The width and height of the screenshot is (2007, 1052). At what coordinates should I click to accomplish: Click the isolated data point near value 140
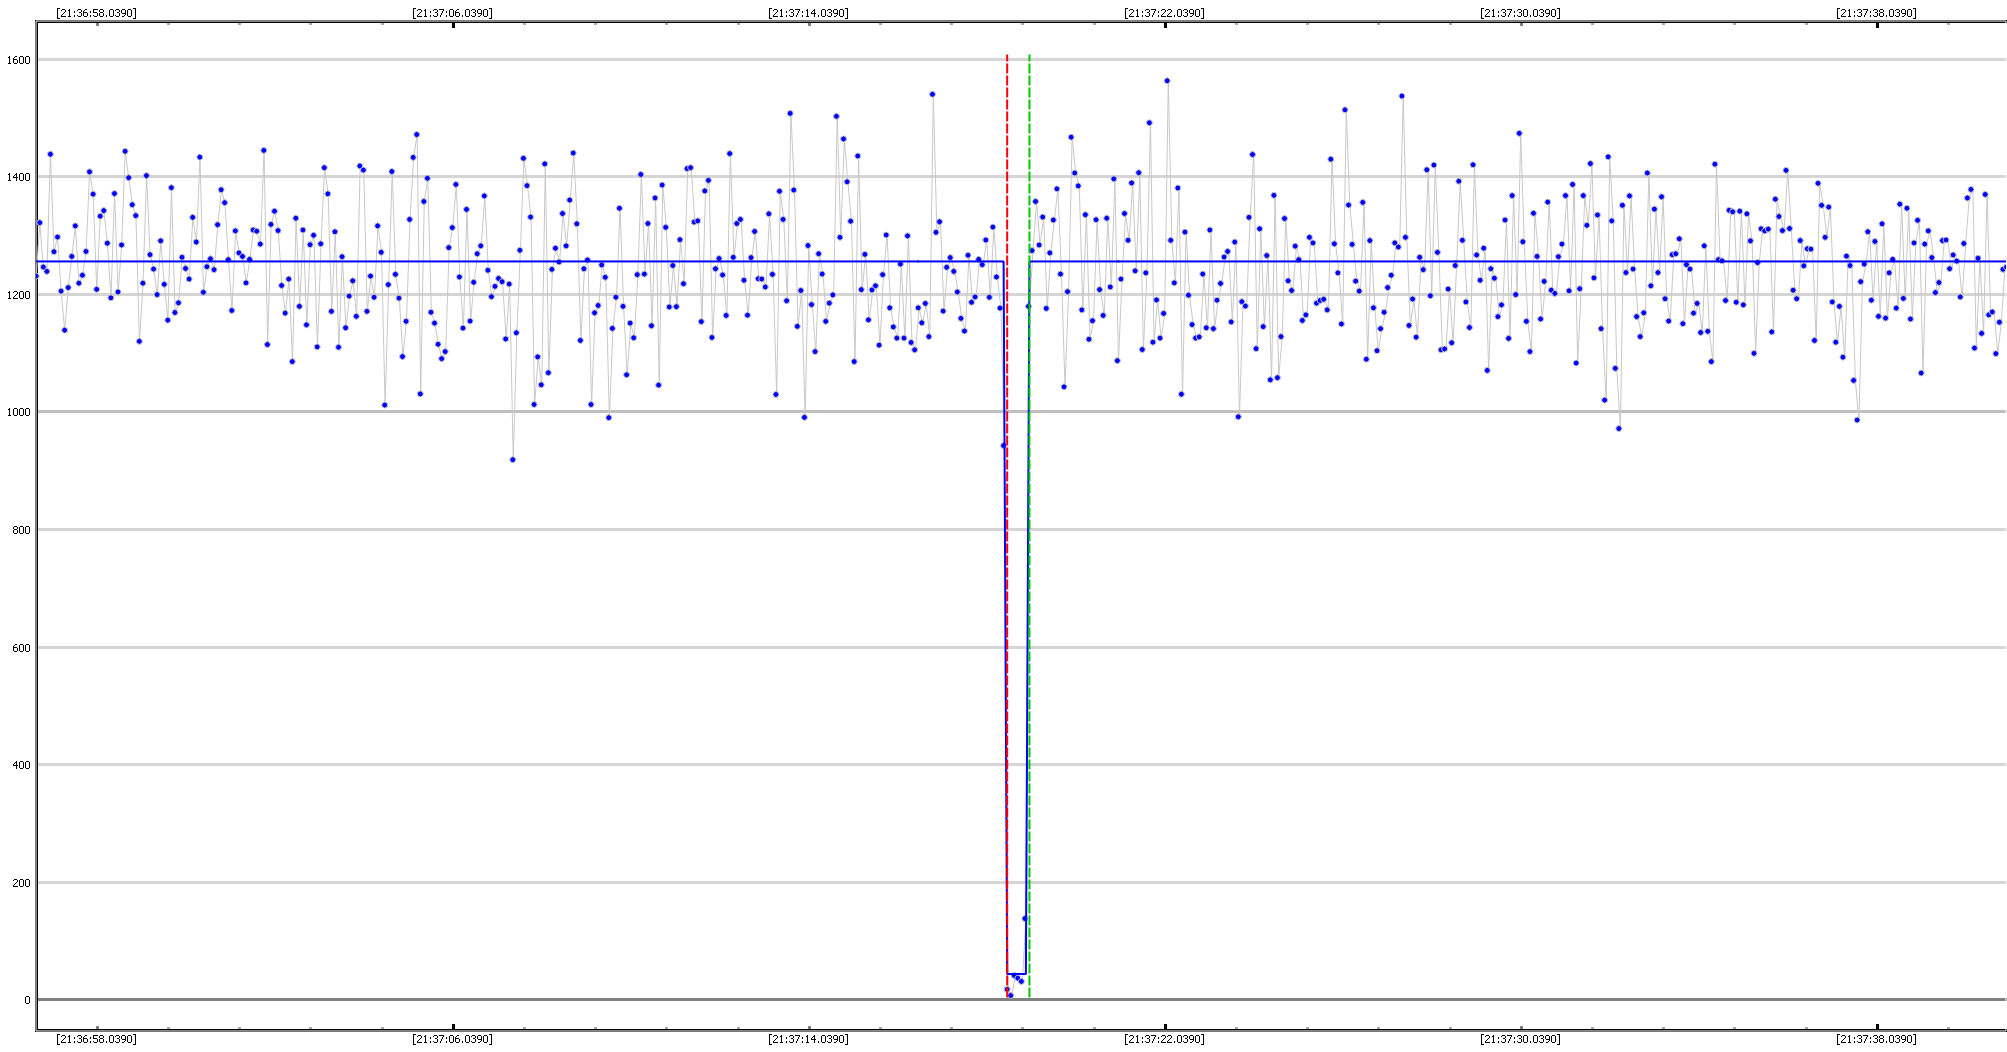[1024, 918]
